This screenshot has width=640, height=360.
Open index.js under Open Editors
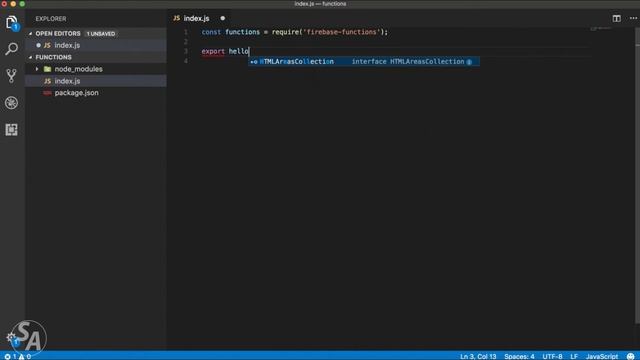[96, 45]
